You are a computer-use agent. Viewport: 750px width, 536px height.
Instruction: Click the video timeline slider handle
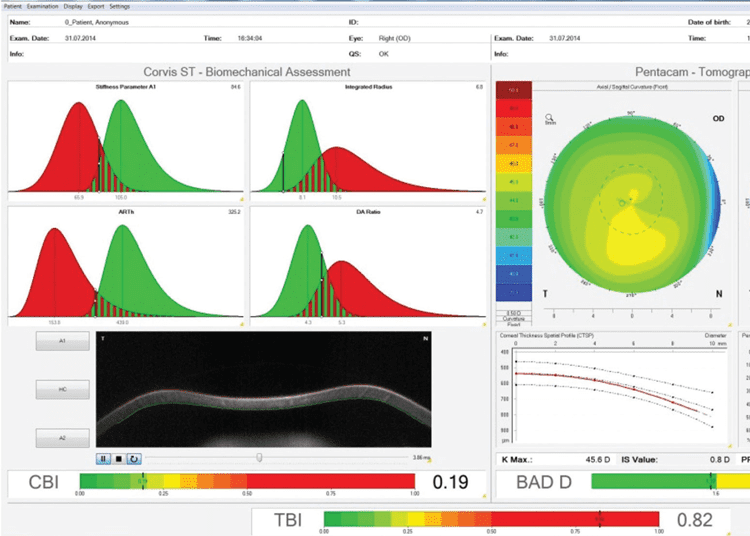pos(260,457)
